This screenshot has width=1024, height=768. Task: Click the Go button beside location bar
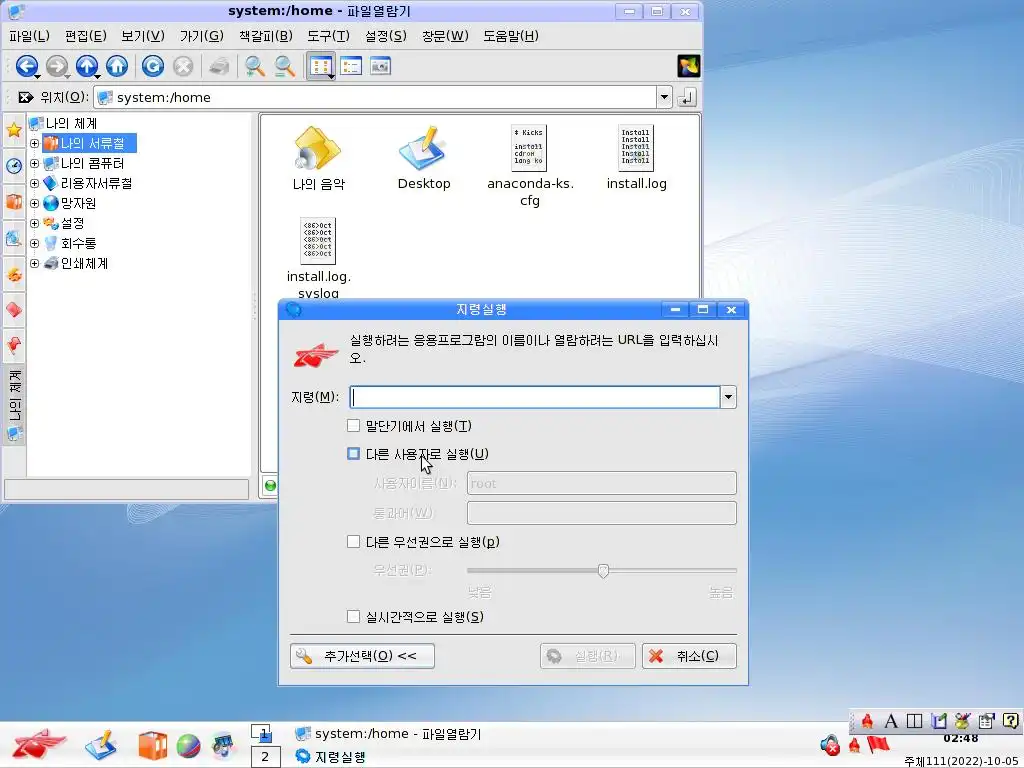click(686, 97)
